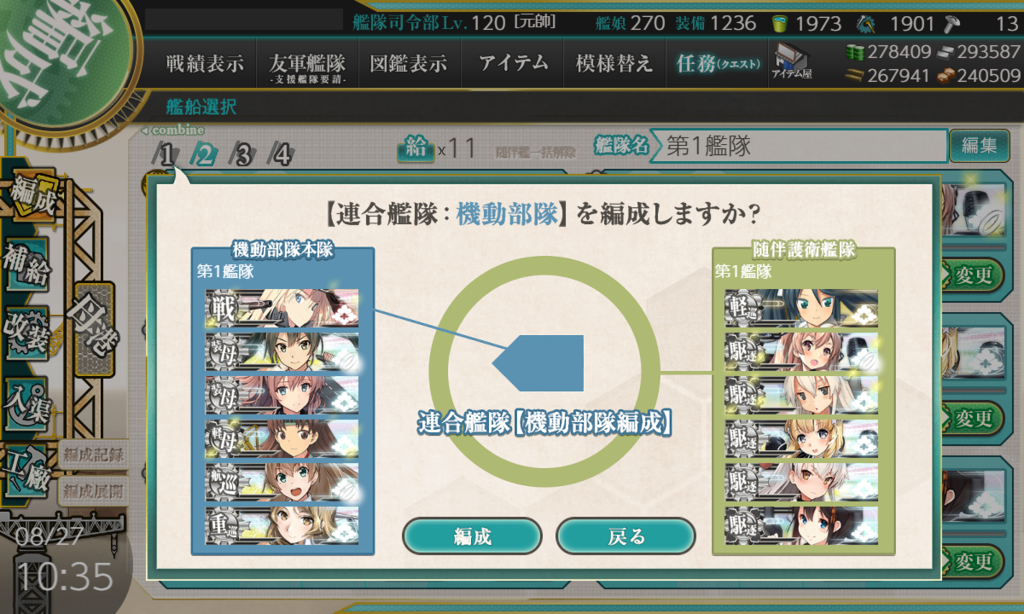Switch to fleet tab 2
The image size is (1024, 614).
204,155
